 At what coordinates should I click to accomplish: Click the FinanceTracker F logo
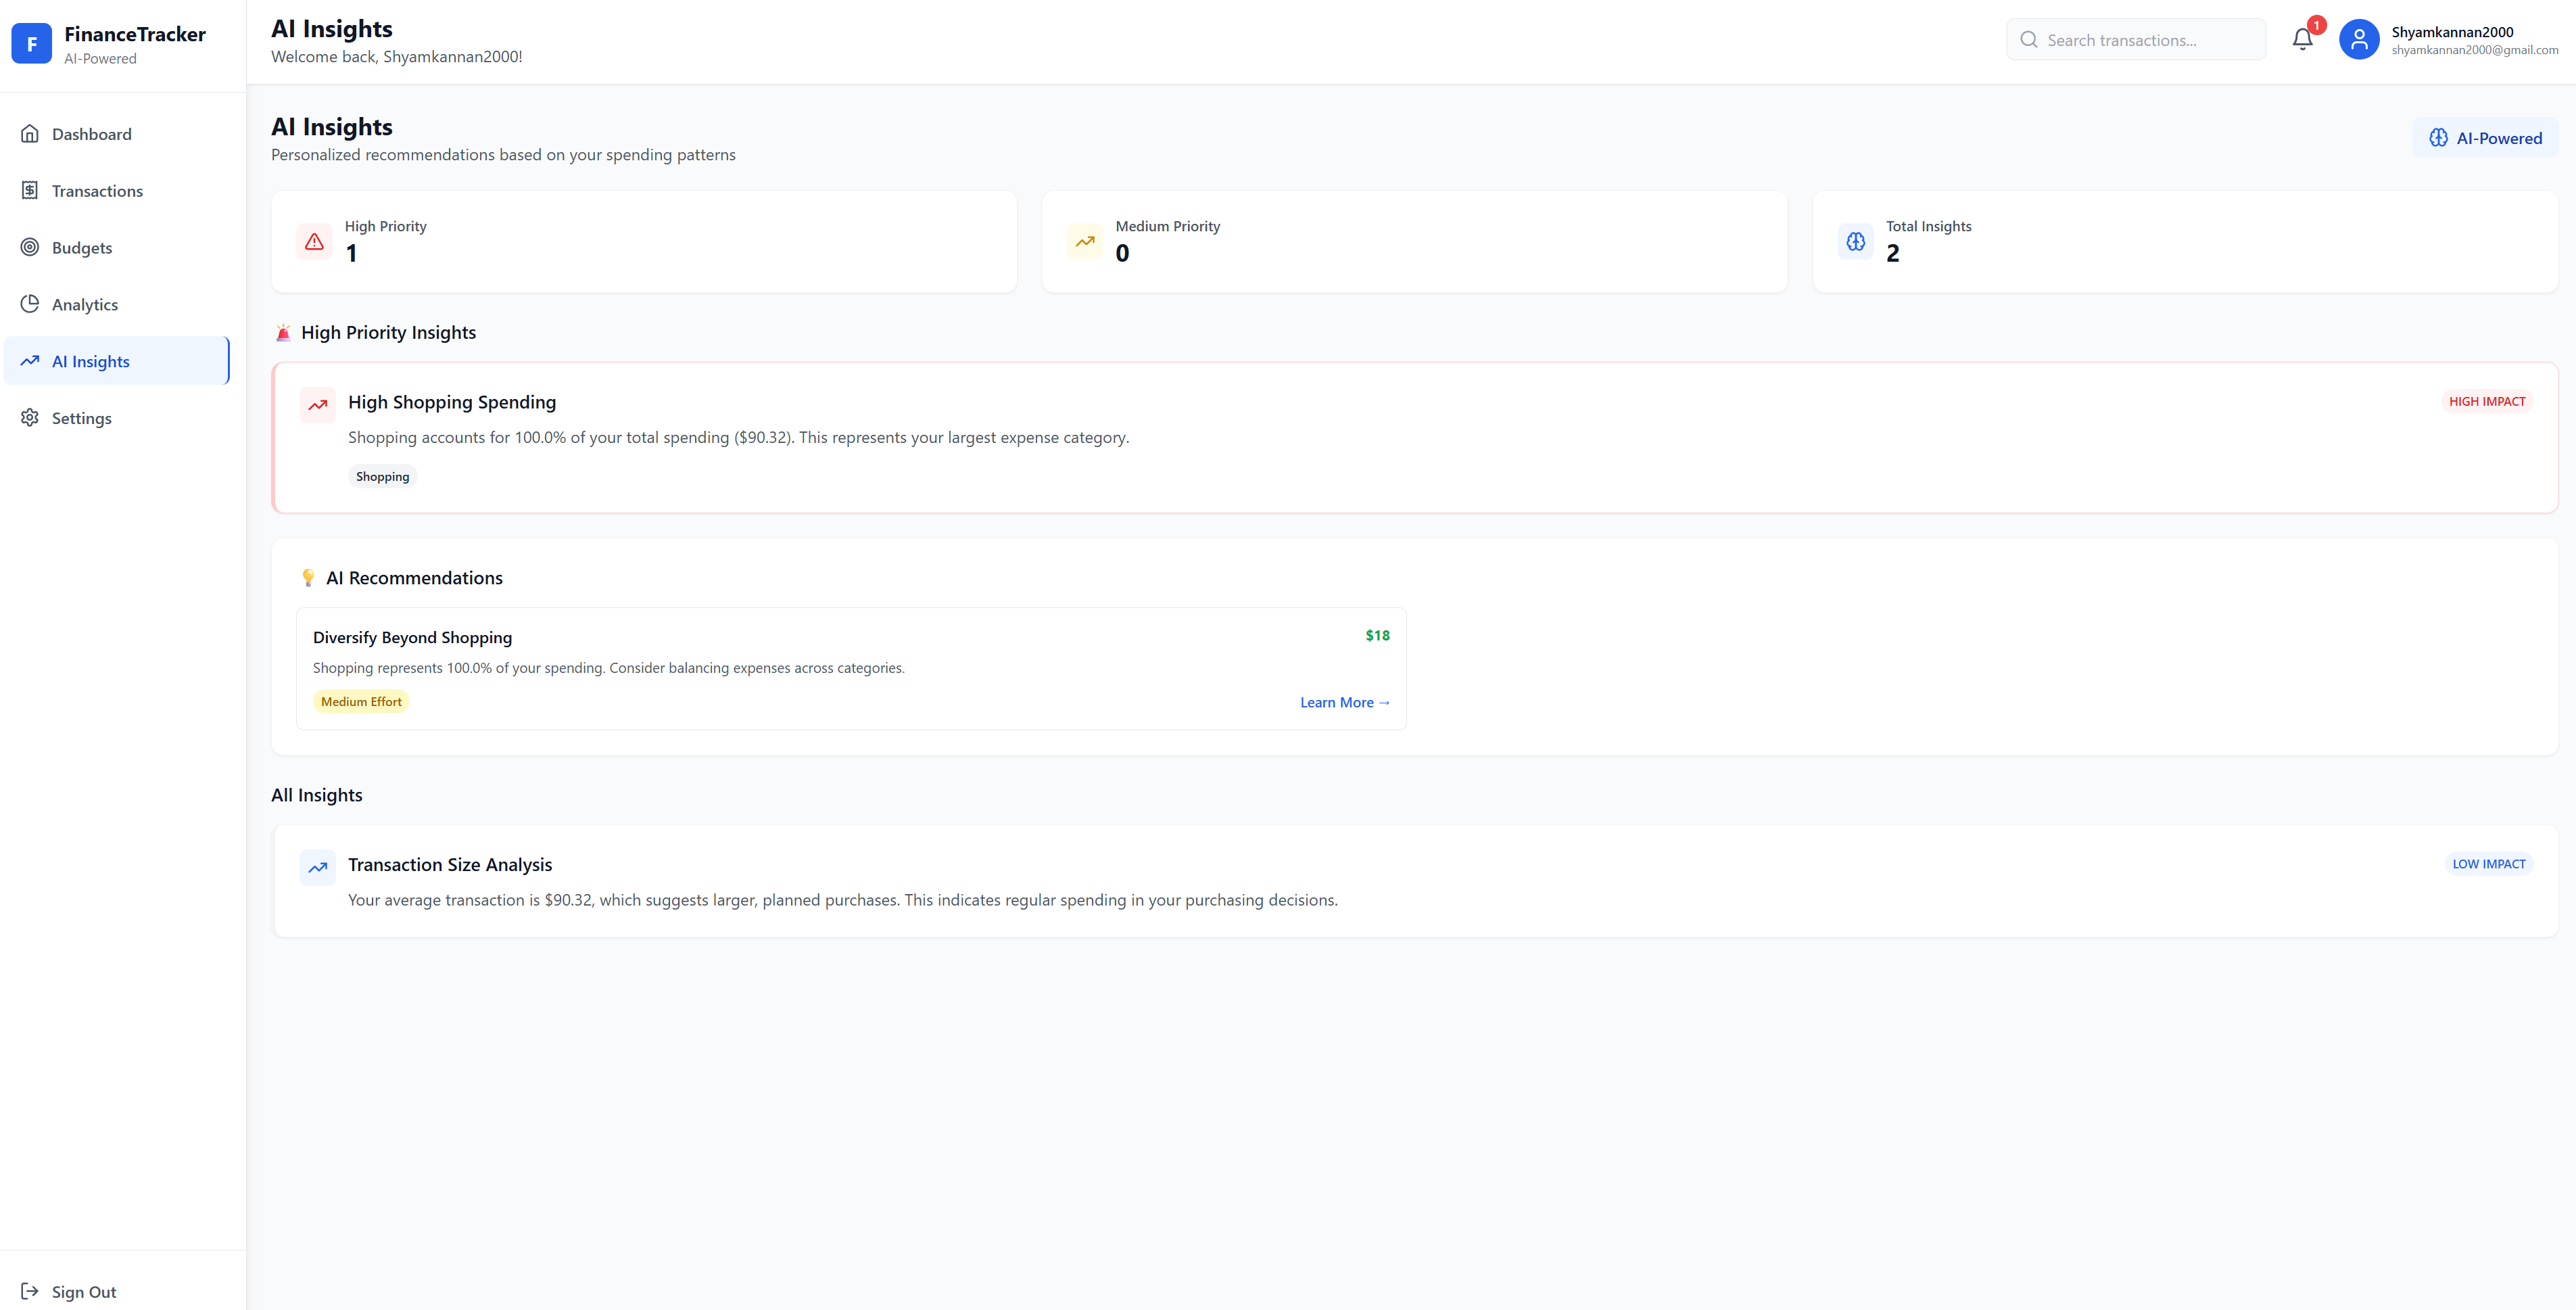pyautogui.click(x=31, y=44)
